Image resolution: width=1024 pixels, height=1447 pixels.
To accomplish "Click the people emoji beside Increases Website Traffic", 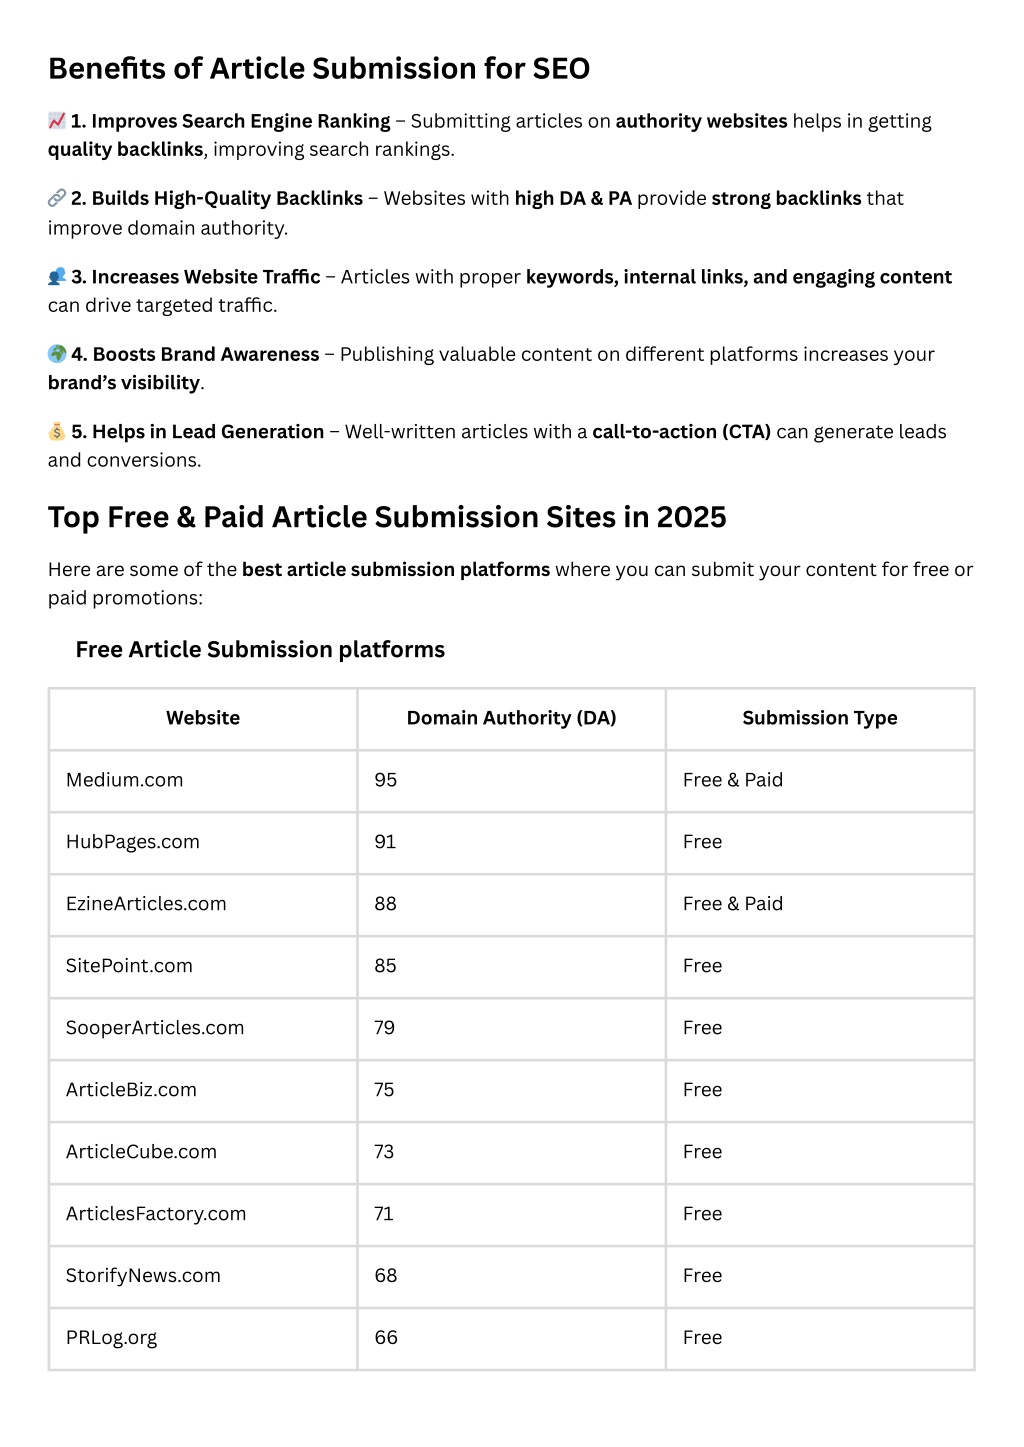I will [x=57, y=276].
